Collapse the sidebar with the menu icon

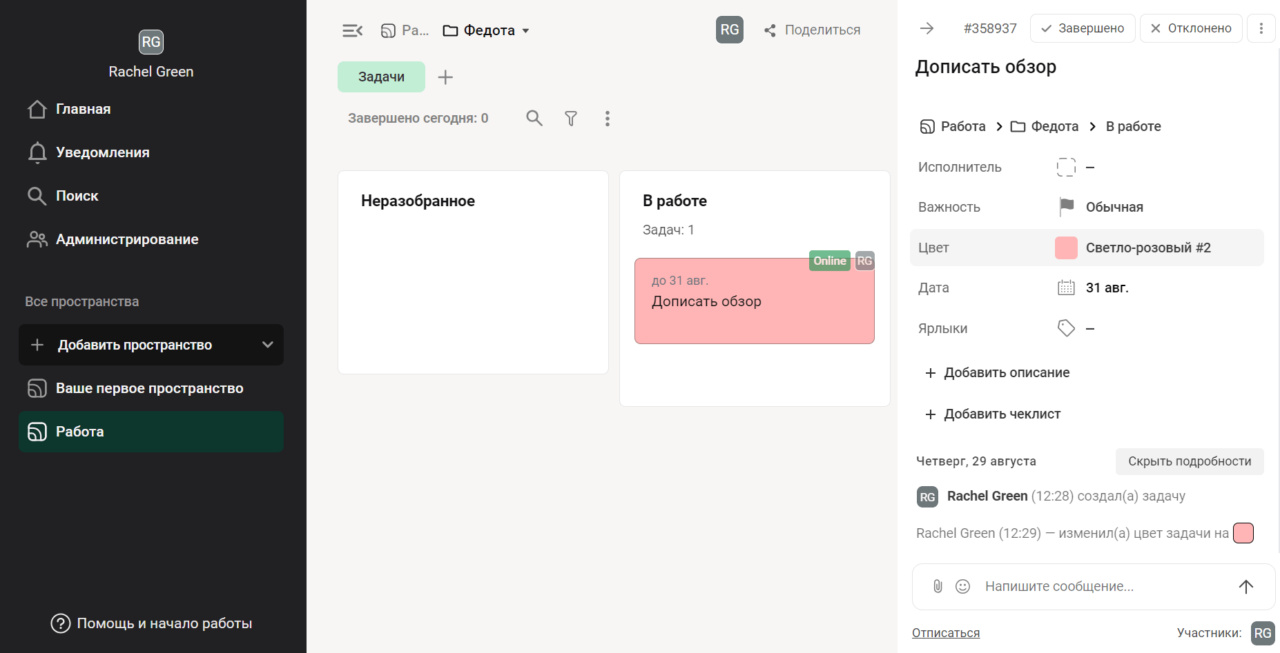352,30
